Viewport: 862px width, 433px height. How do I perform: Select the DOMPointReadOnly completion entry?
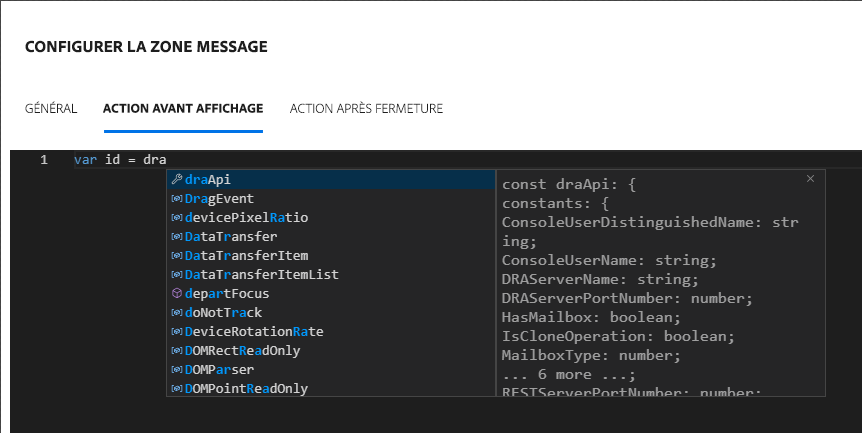(246, 389)
